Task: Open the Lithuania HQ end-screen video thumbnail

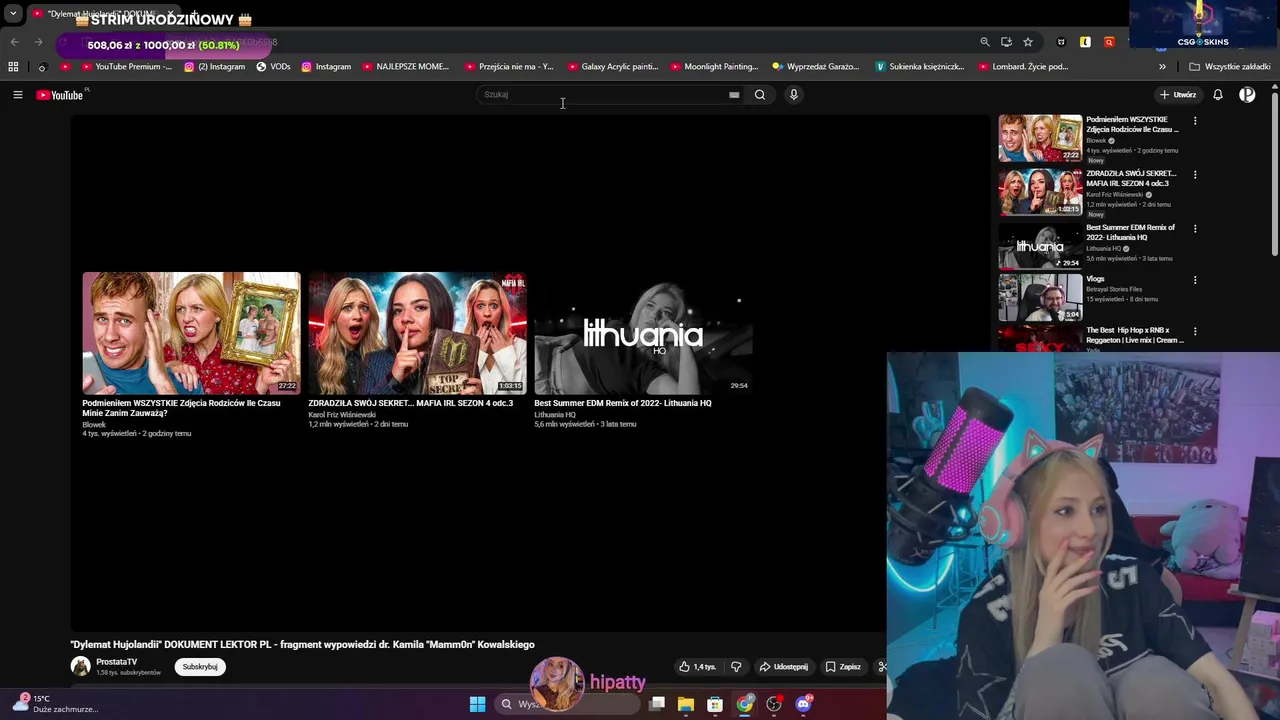Action: click(643, 333)
